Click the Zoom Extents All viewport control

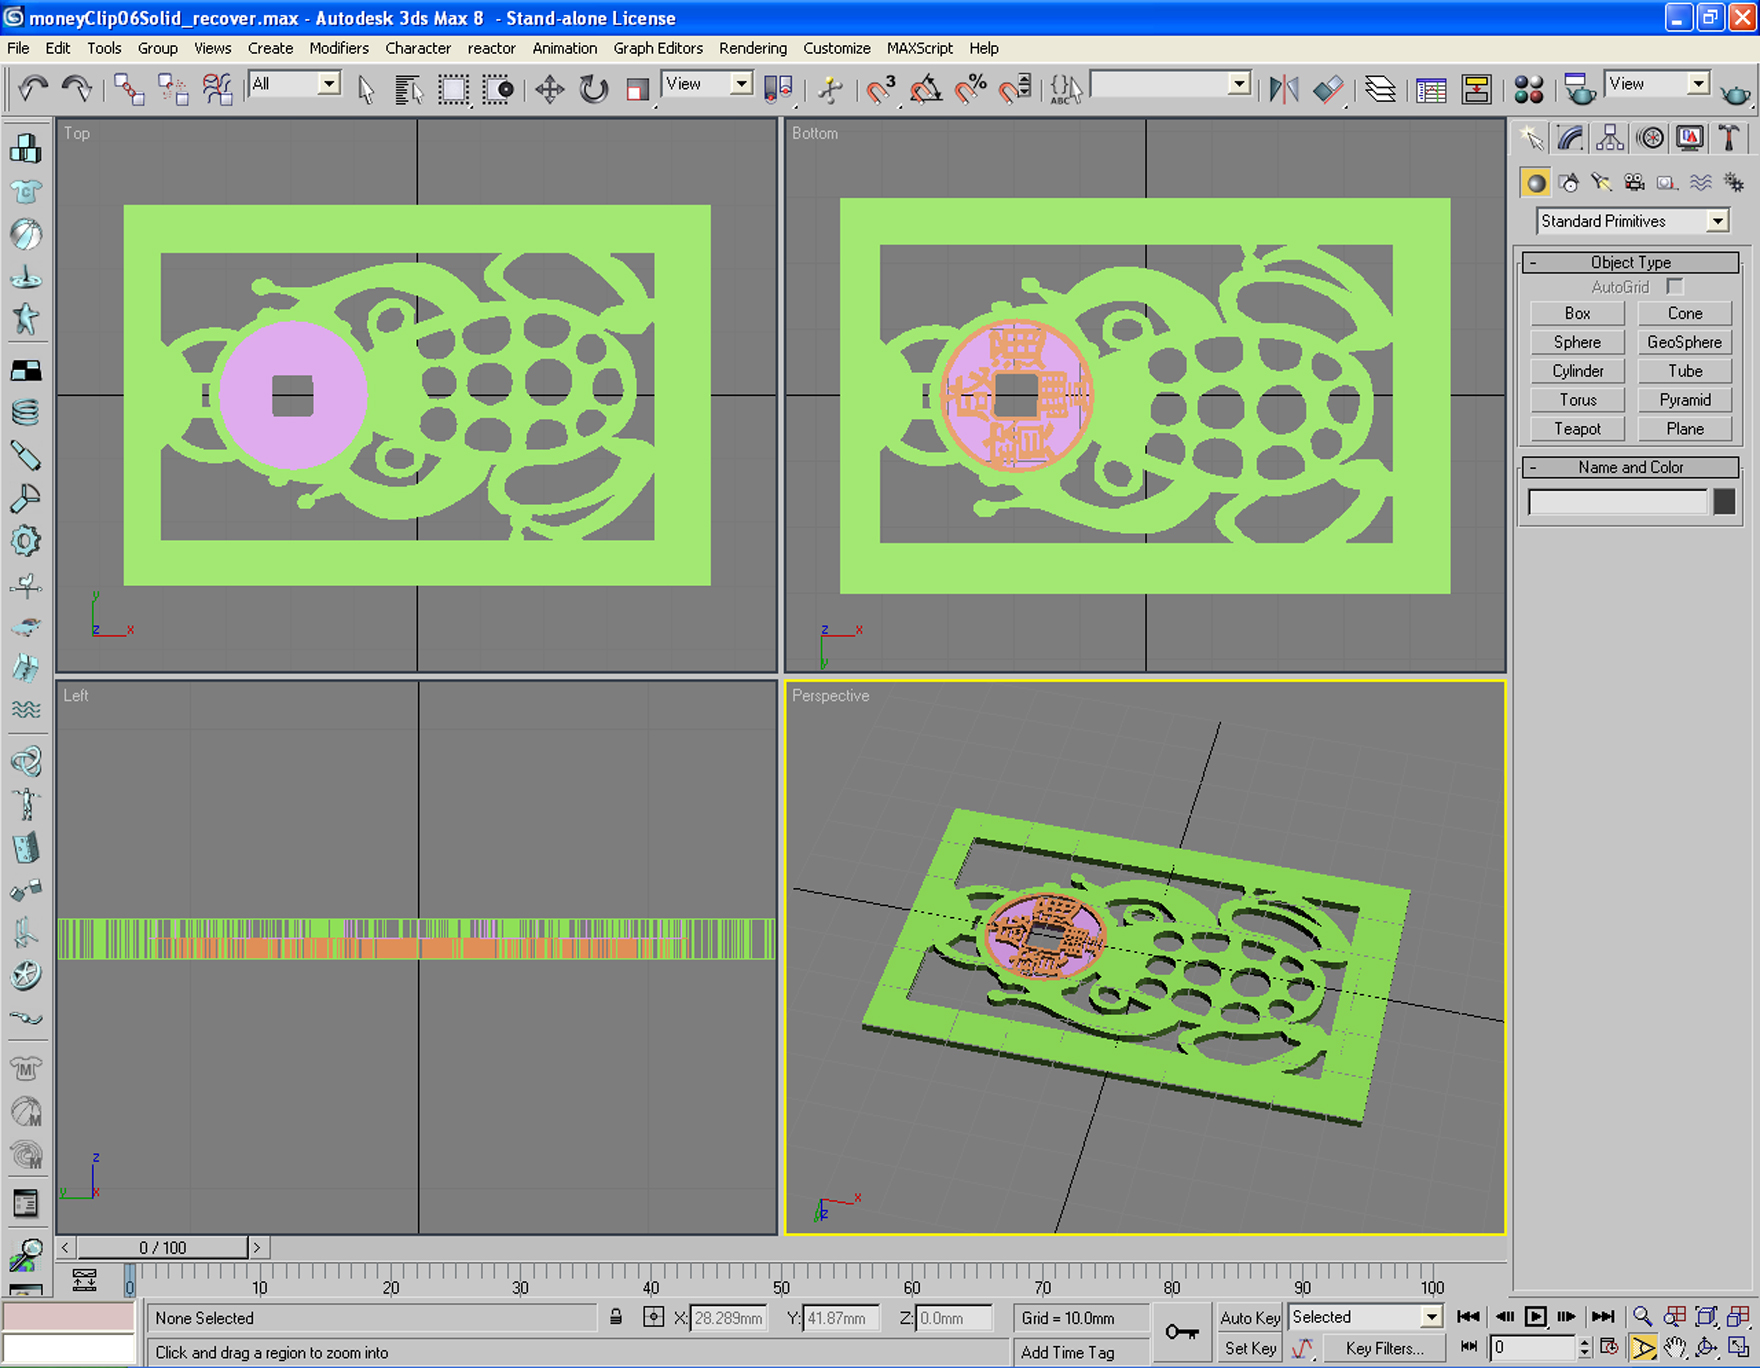click(x=1739, y=1316)
